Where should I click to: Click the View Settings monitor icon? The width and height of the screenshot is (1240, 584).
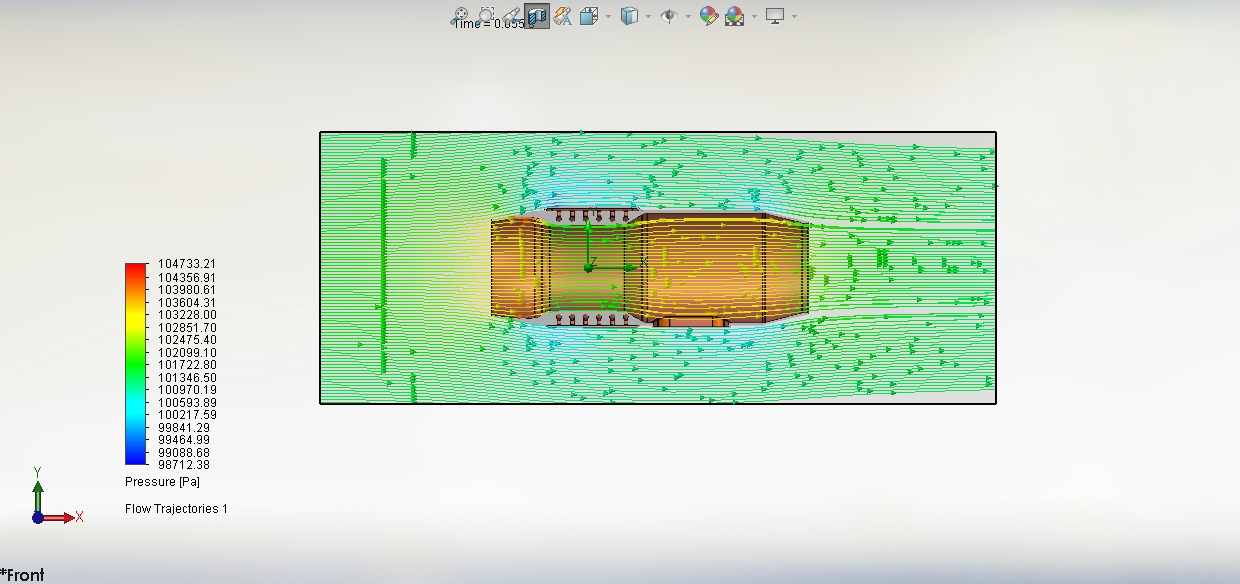point(775,16)
